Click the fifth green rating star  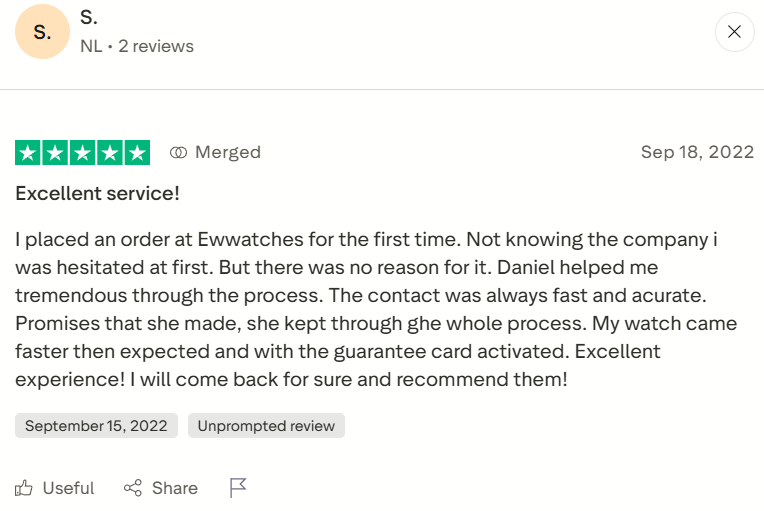tap(136, 153)
